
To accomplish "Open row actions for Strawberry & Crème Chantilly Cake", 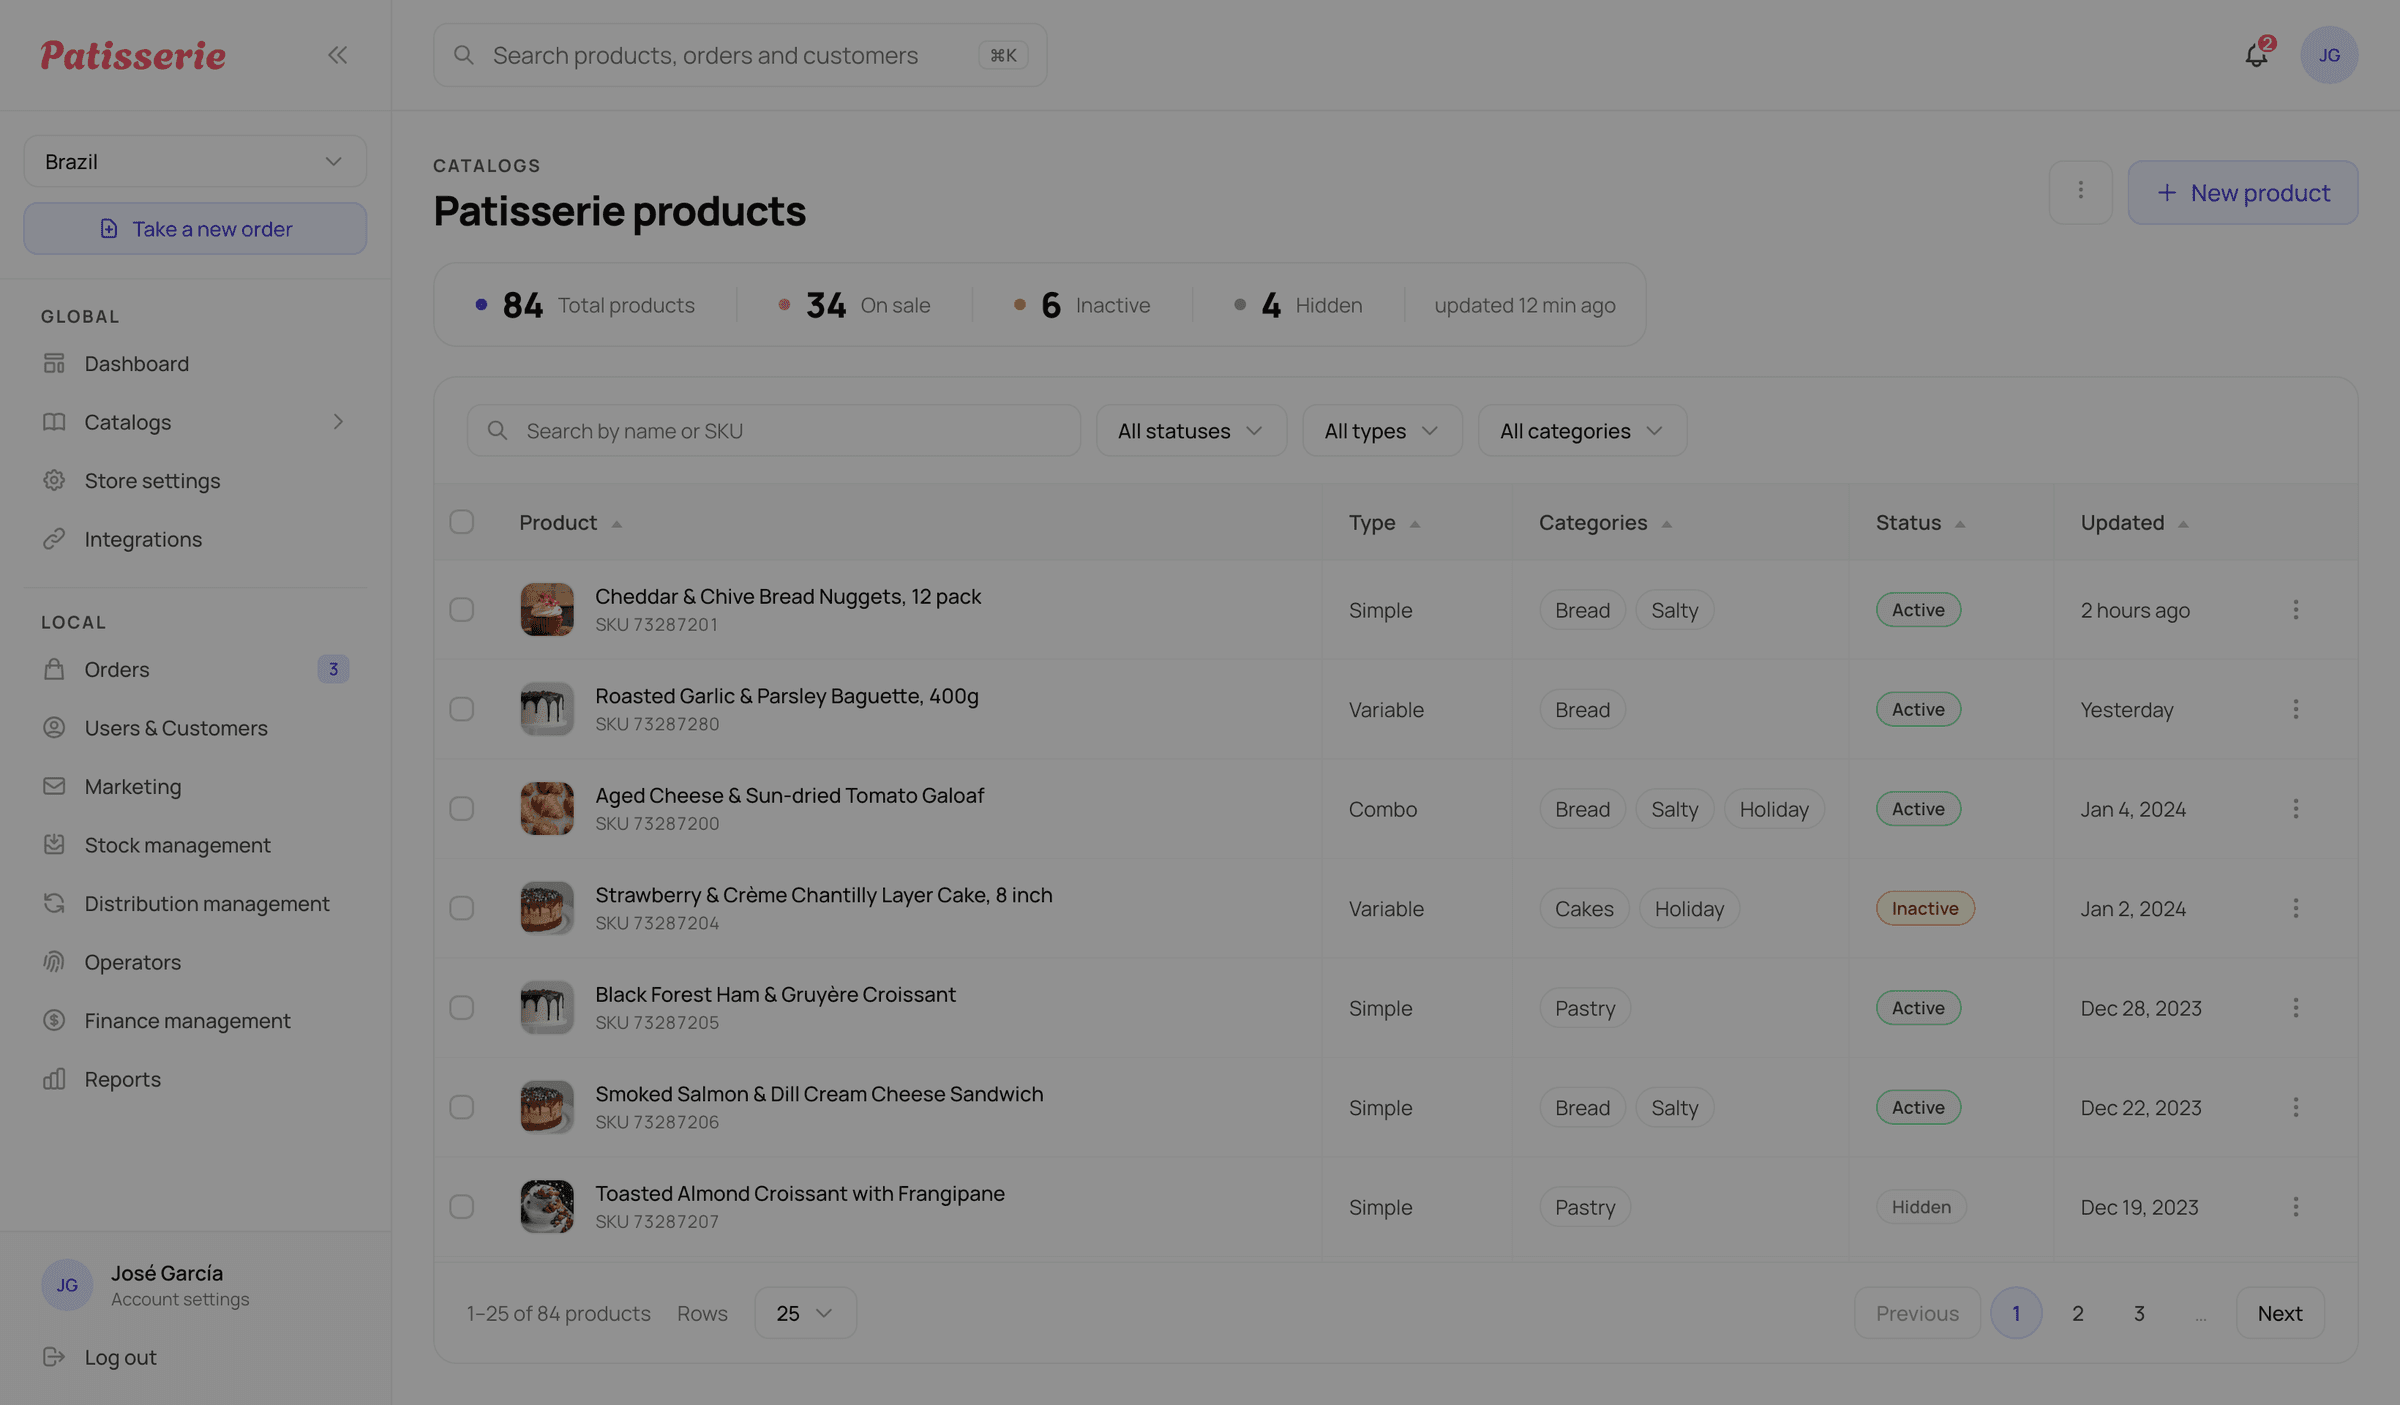I will pos(2295,908).
